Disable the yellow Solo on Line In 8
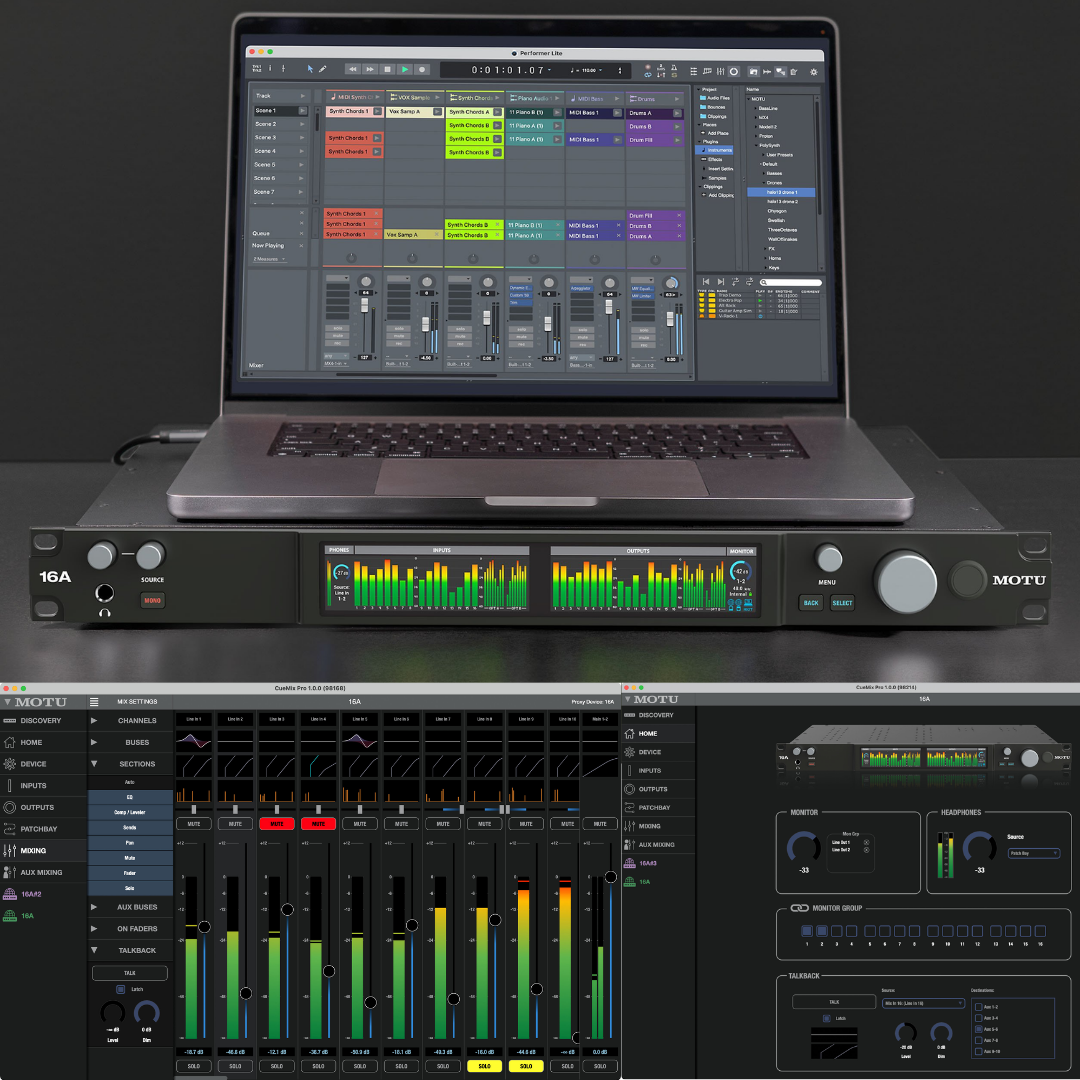Screen dimensions: 1080x1080 (x=484, y=1066)
